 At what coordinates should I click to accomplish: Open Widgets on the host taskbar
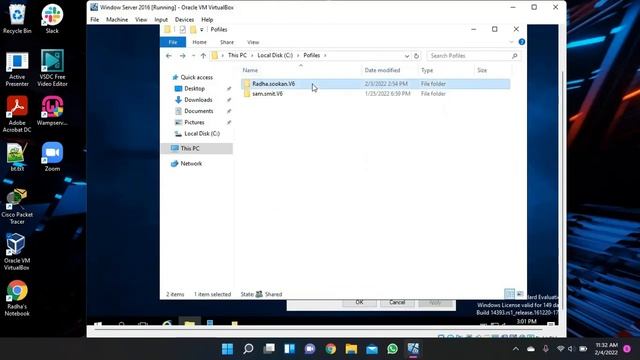coord(289,349)
